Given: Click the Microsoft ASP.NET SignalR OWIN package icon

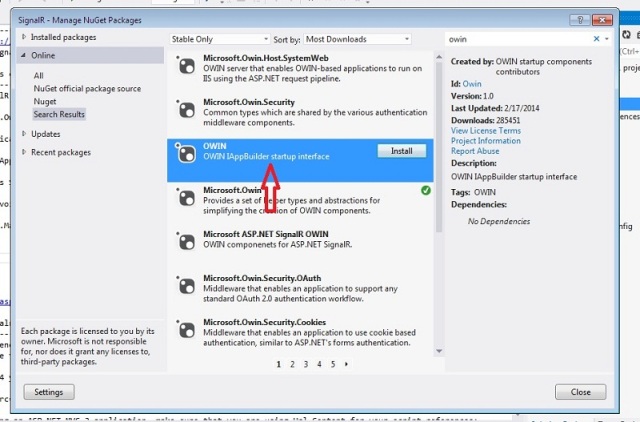Looking at the screenshot, I should 187,242.
